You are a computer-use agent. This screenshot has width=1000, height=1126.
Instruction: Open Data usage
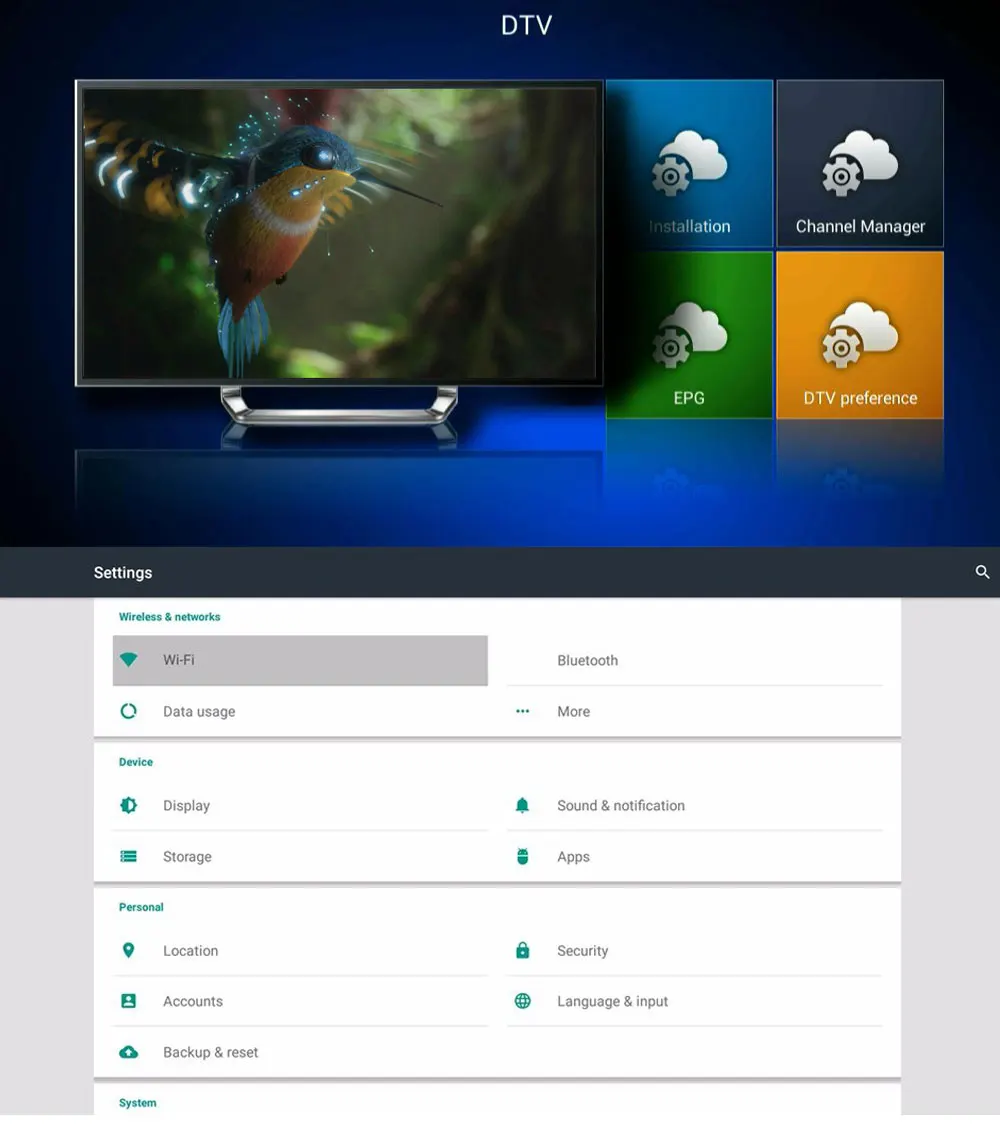click(x=300, y=711)
